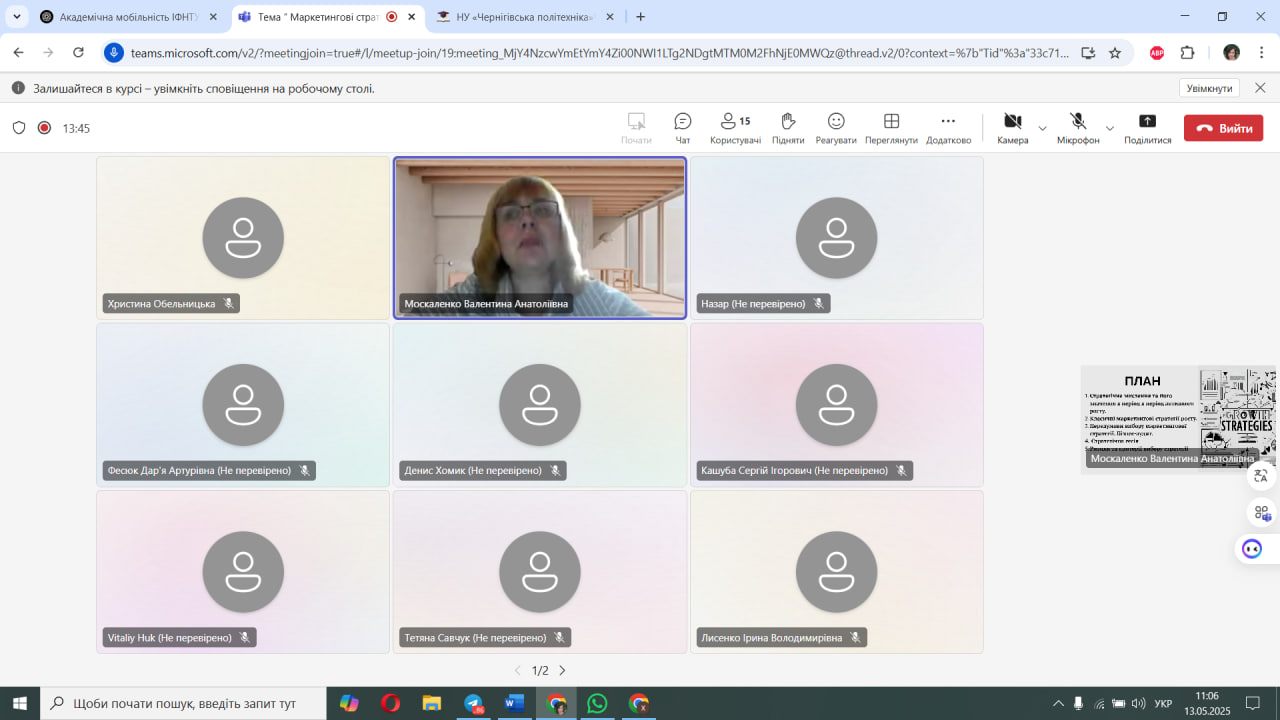Image resolution: width=1280 pixels, height=720 pixels.
Task: Go to next page of participants
Action: [x=562, y=670]
